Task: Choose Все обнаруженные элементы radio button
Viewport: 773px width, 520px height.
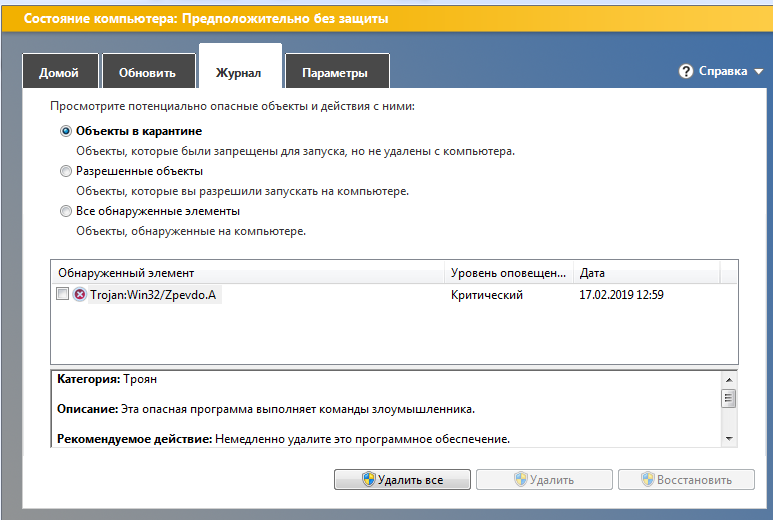Action: click(x=66, y=211)
